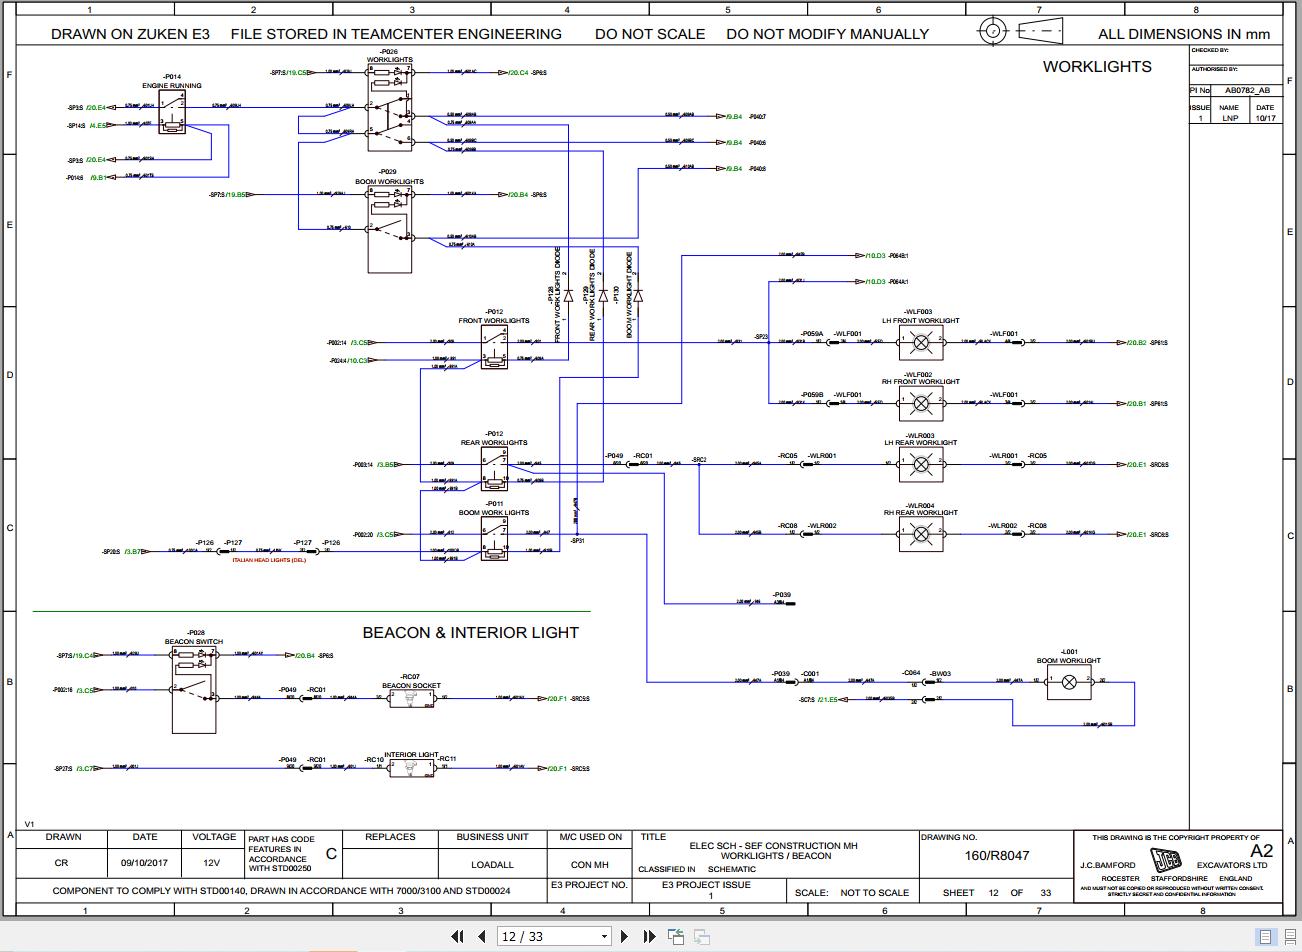Follow the /20.B2 cross-reference
This screenshot has height=952, width=1302.
(1136, 343)
